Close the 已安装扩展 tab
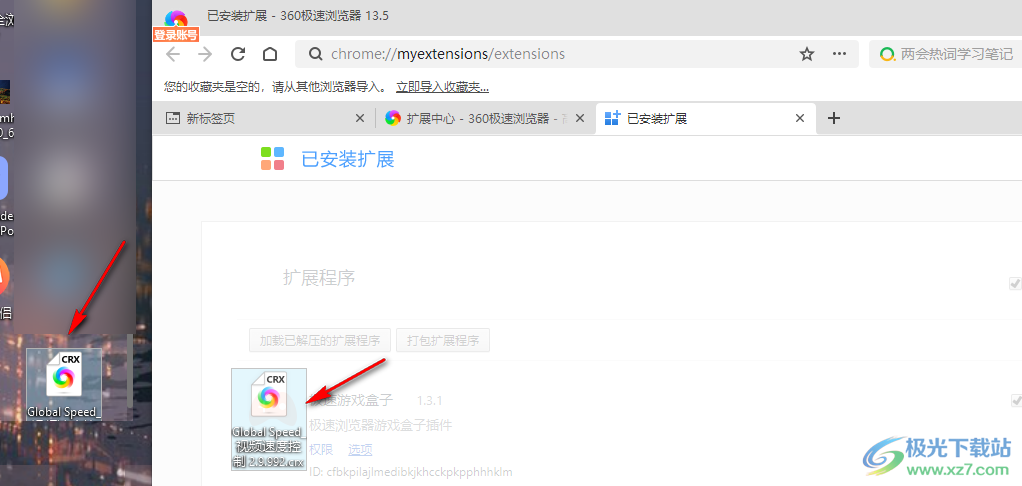 point(800,119)
